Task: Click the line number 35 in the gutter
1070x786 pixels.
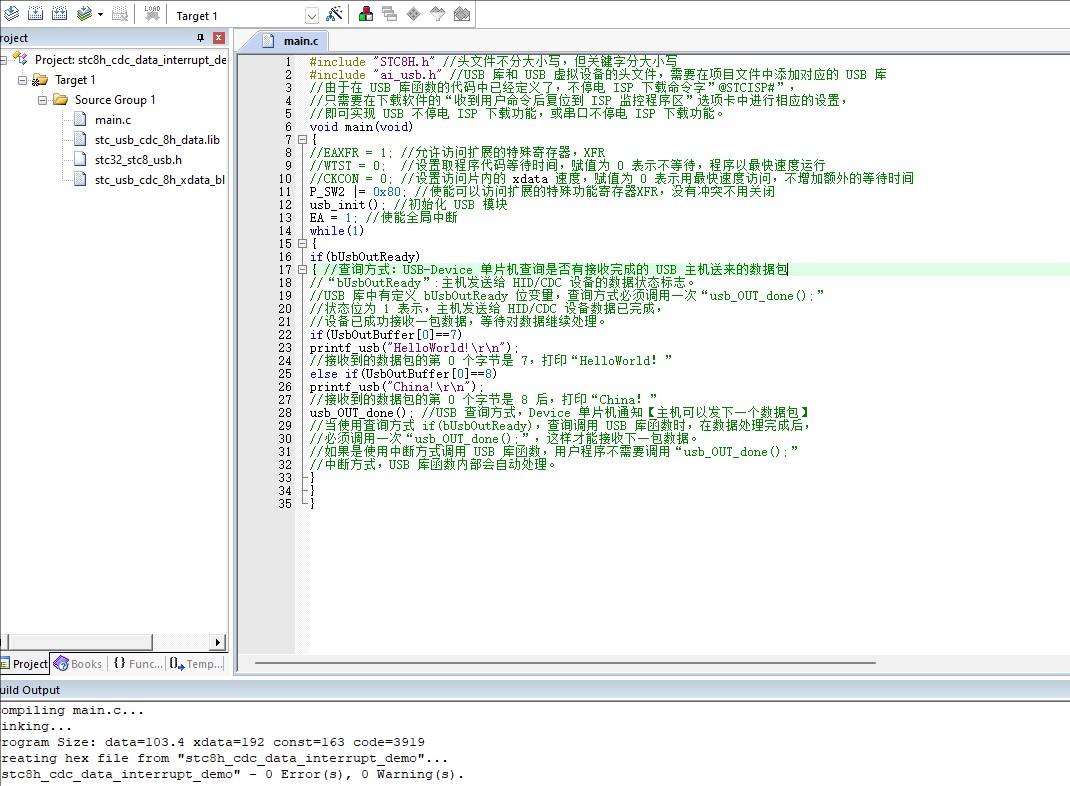Action: click(285, 504)
